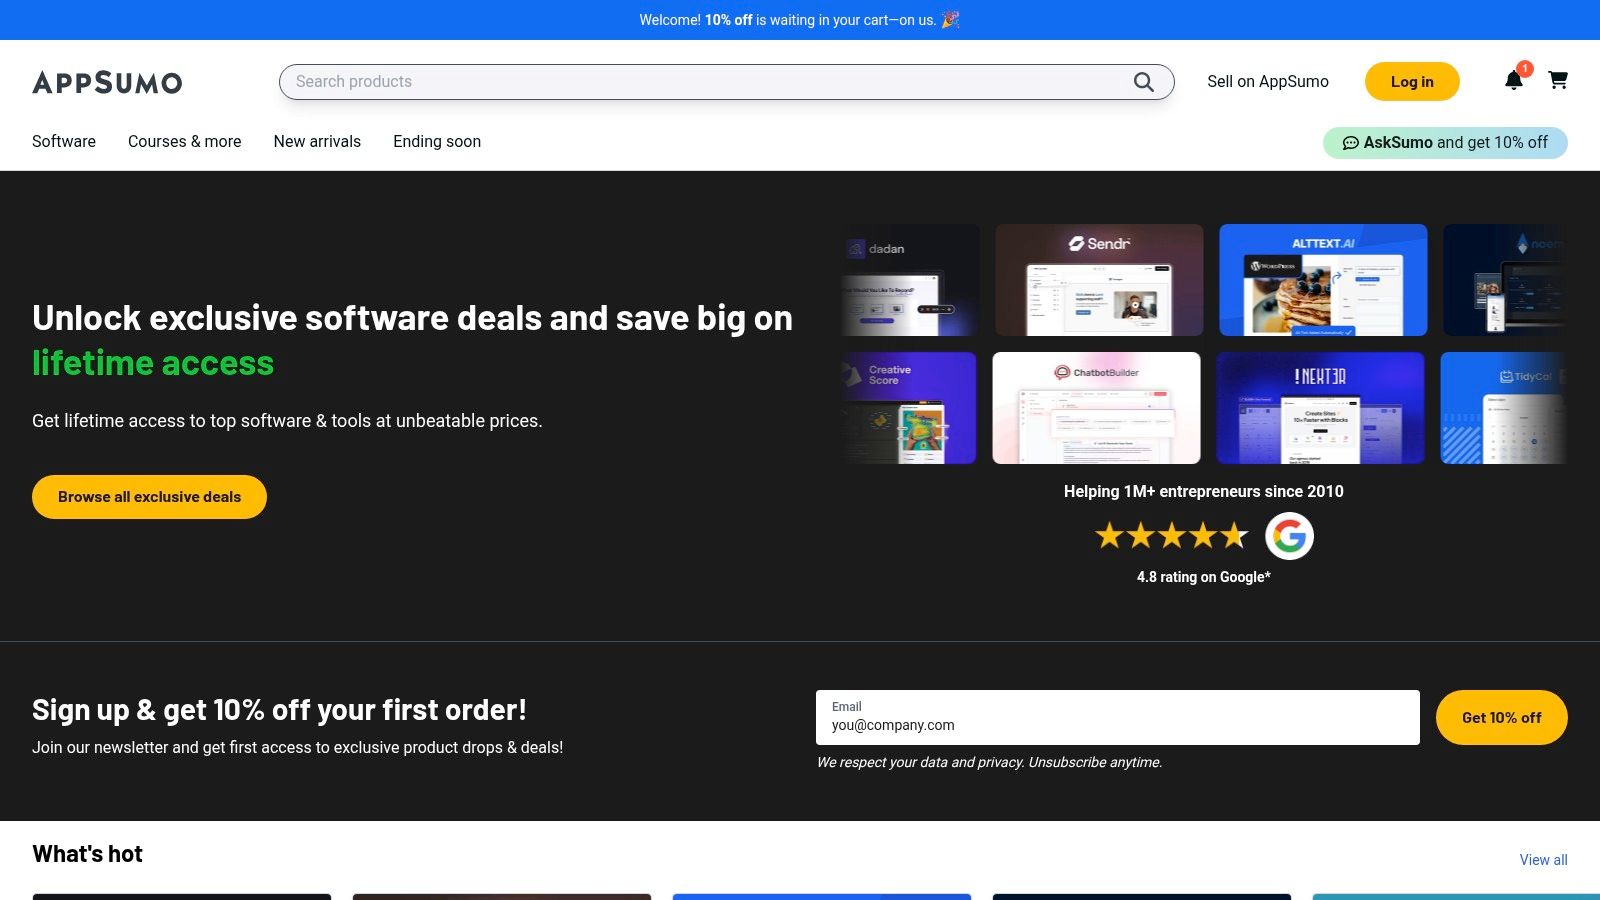The height and width of the screenshot is (900, 1600).
Task: Click the Google logo icon
Action: (1289, 536)
